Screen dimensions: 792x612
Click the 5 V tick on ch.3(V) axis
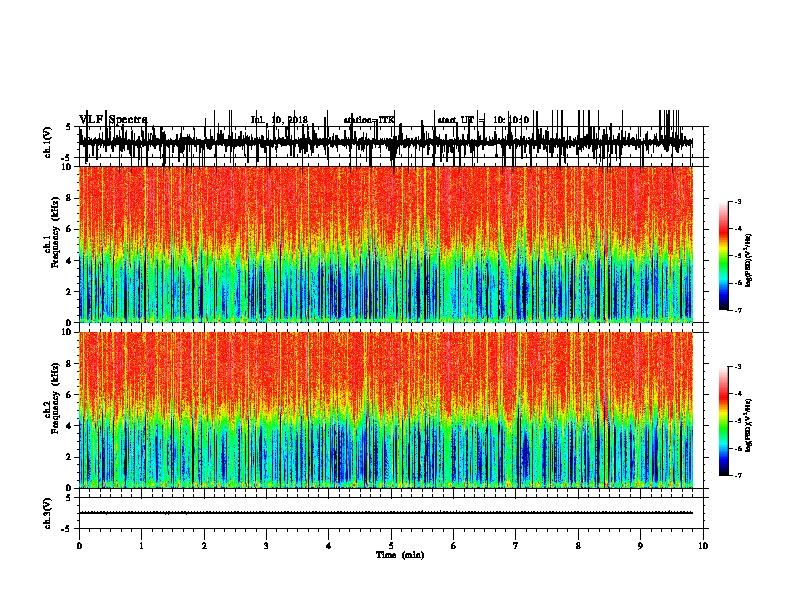point(68,498)
